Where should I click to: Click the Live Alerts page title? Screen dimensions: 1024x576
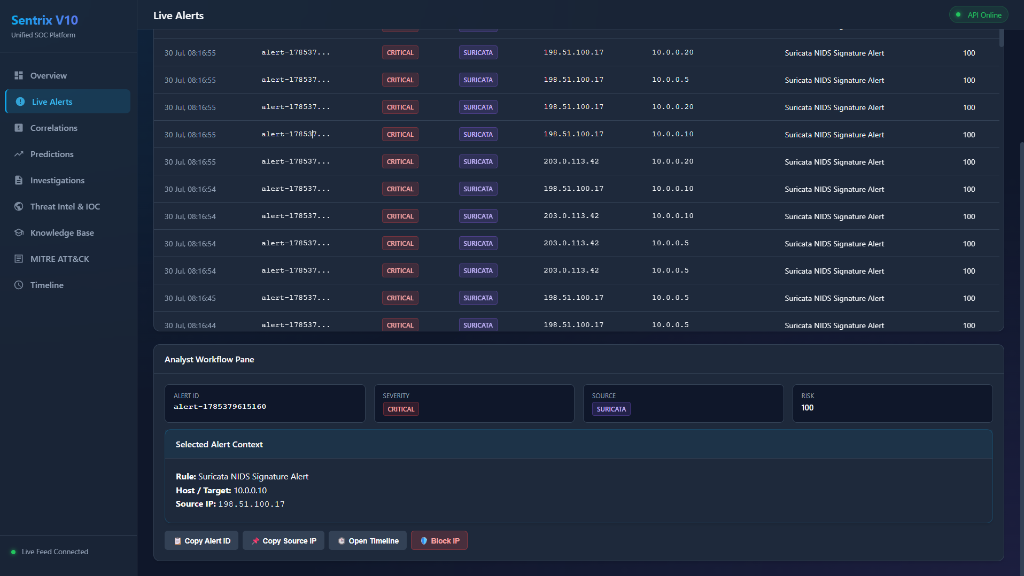click(178, 16)
